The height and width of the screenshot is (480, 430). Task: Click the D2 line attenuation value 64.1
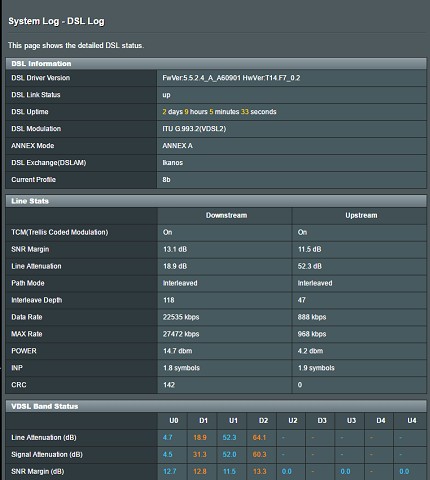point(259,438)
